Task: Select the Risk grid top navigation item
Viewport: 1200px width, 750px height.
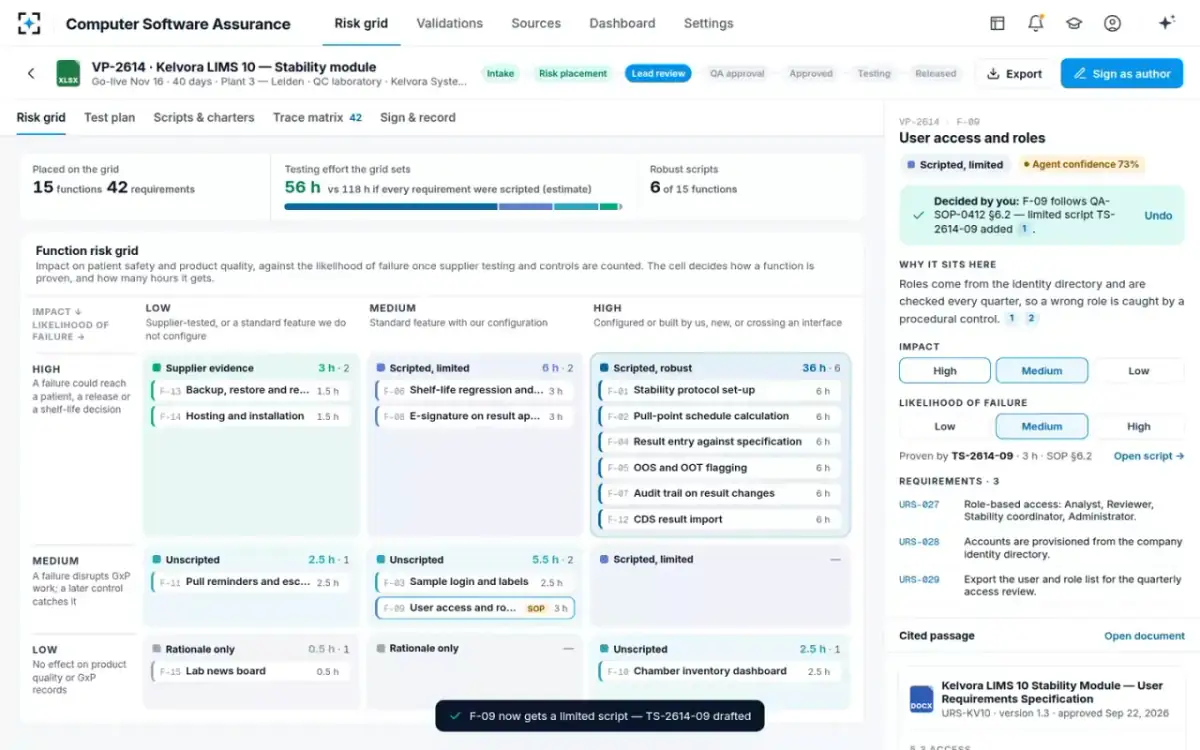Action: (x=361, y=23)
